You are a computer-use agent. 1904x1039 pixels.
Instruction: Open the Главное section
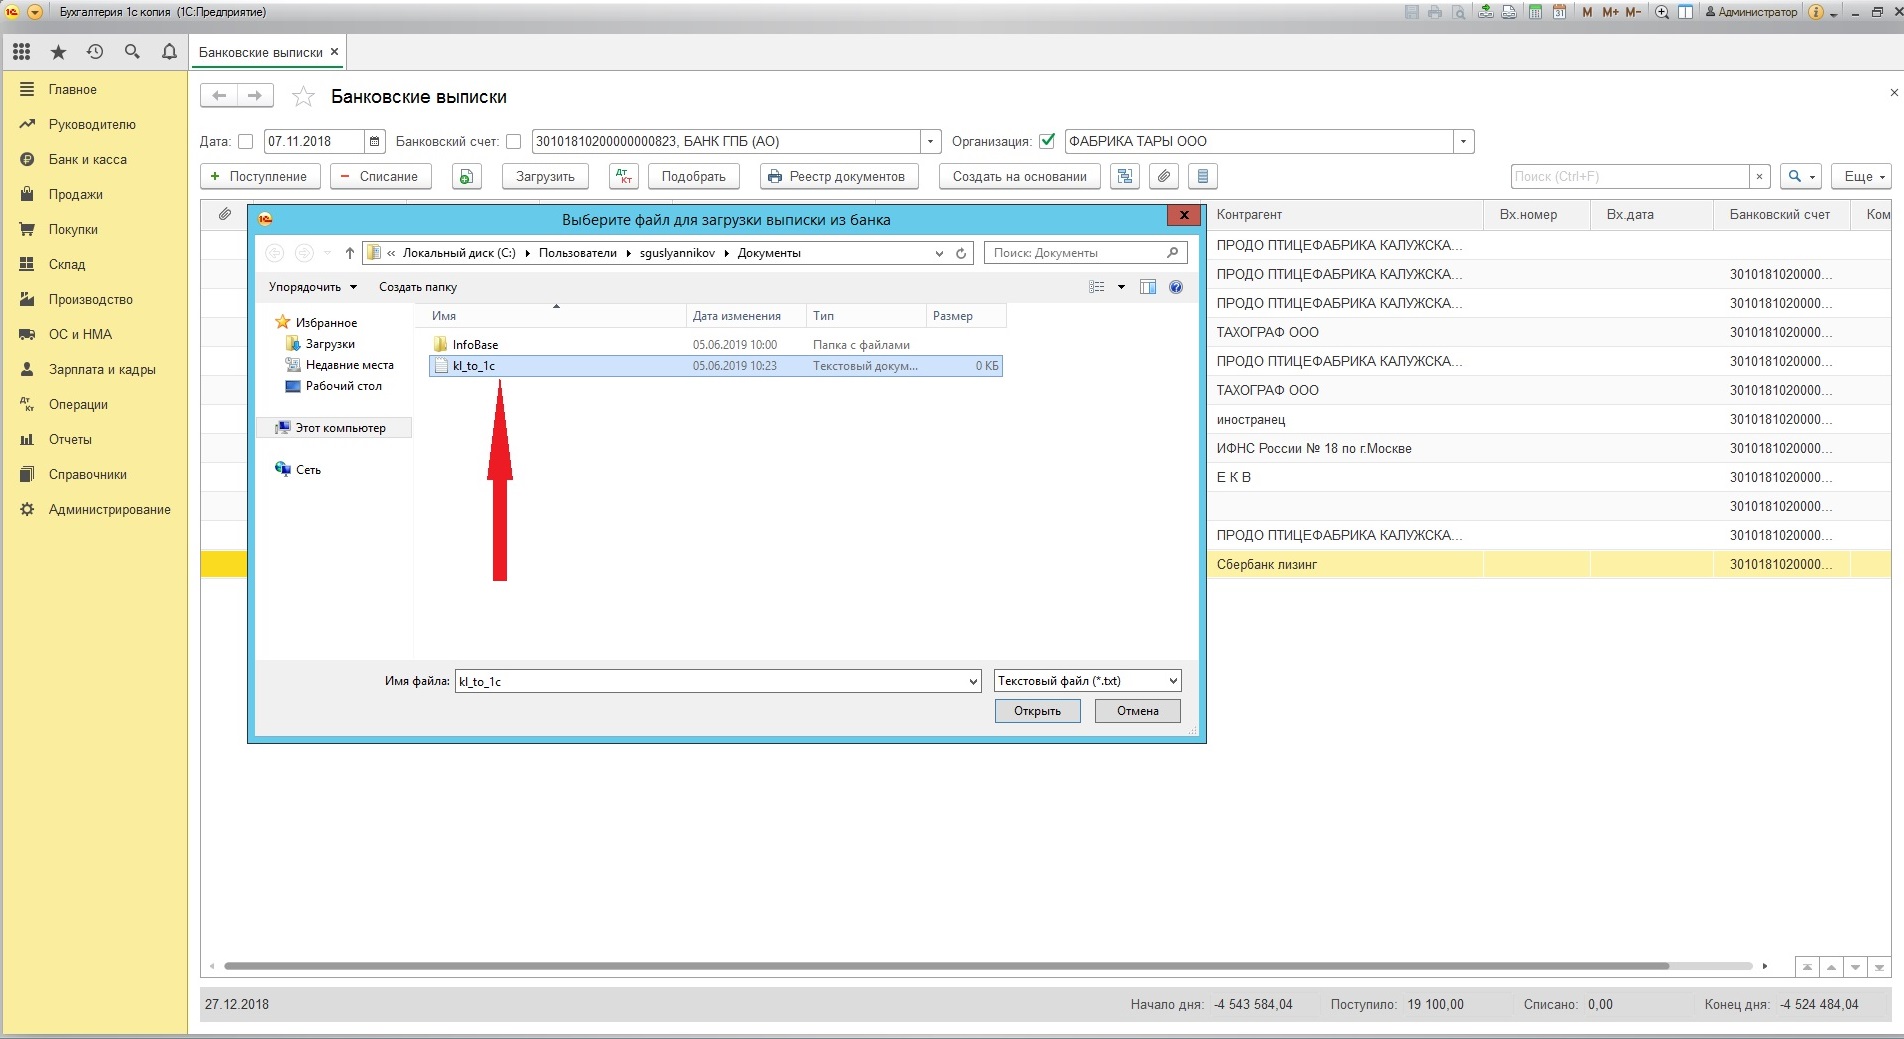73,89
